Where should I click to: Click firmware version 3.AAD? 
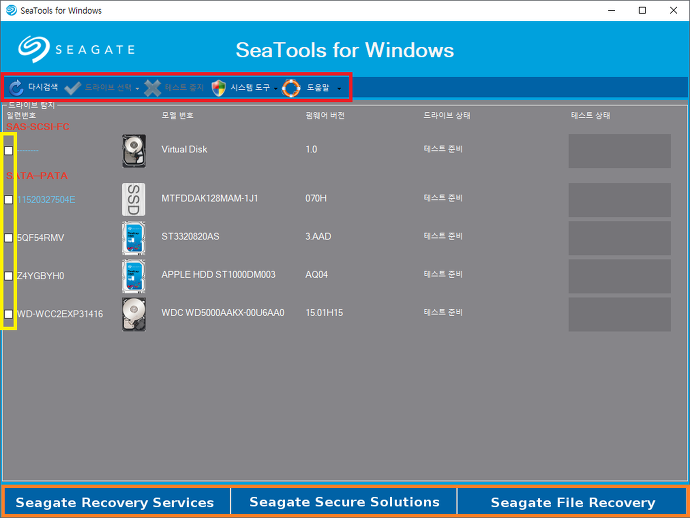click(318, 236)
